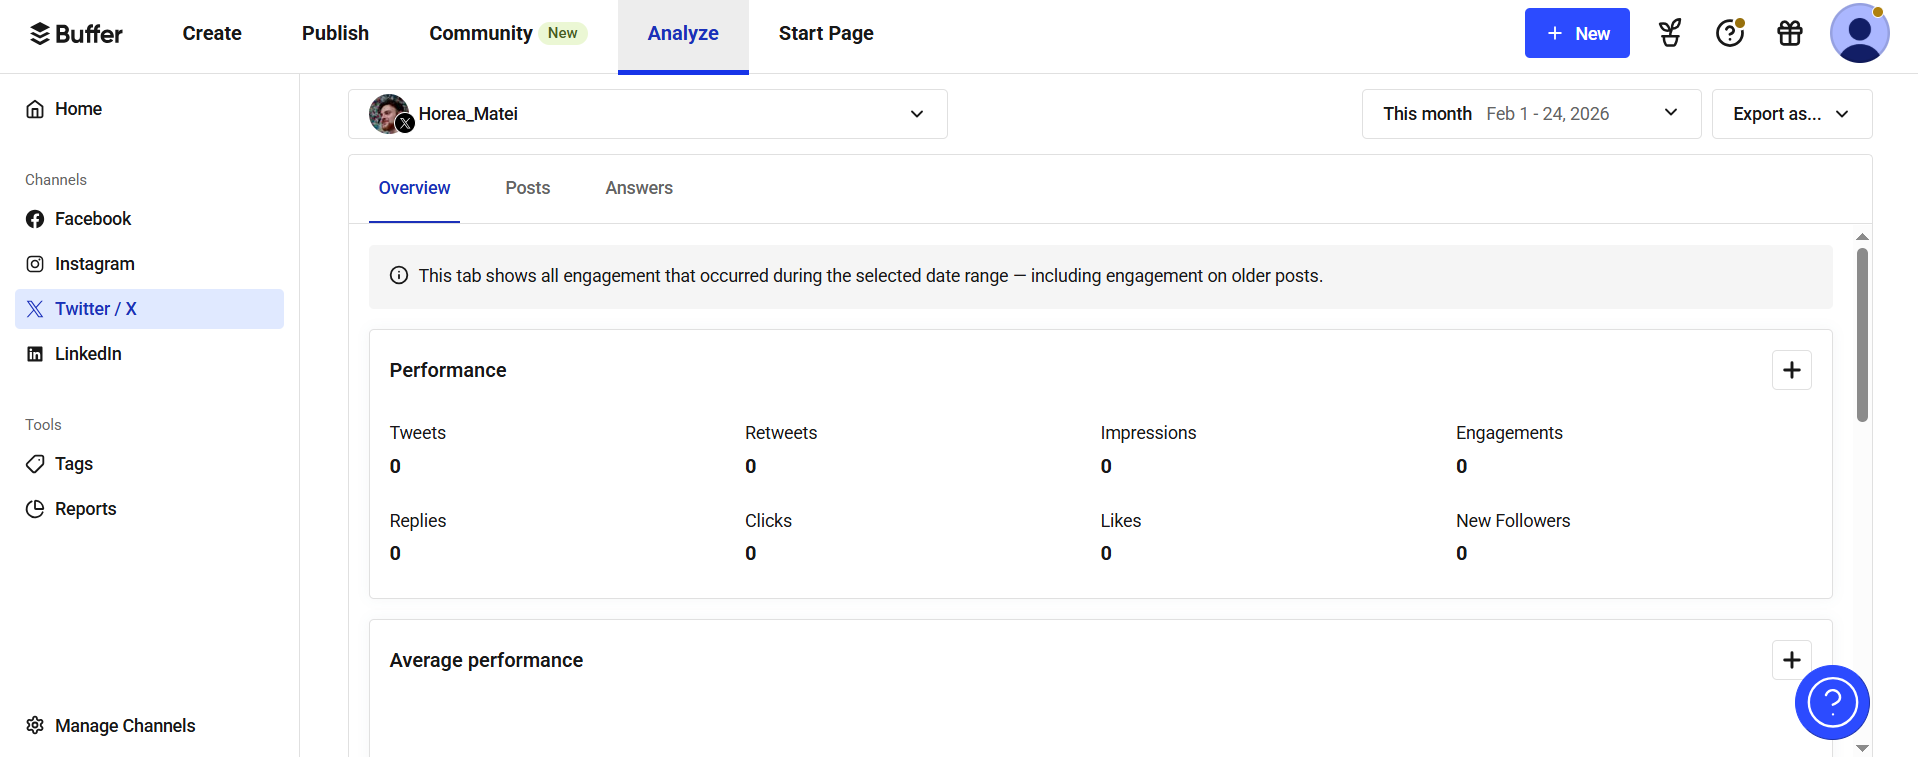This screenshot has width=1918, height=757.
Task: Click the Manage Channels gear icon
Action: (35, 725)
